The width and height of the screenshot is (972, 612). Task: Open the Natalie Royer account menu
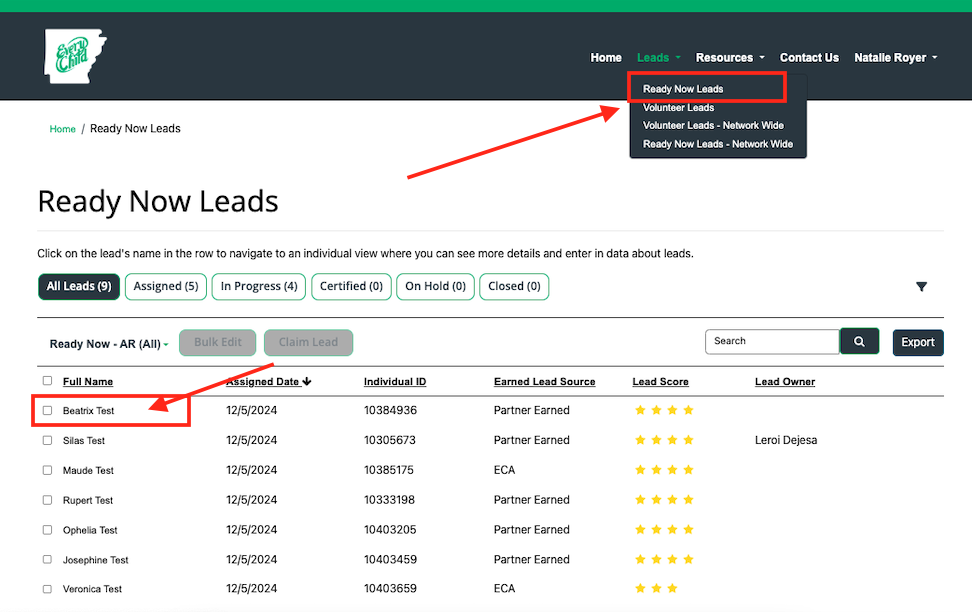[x=895, y=58]
